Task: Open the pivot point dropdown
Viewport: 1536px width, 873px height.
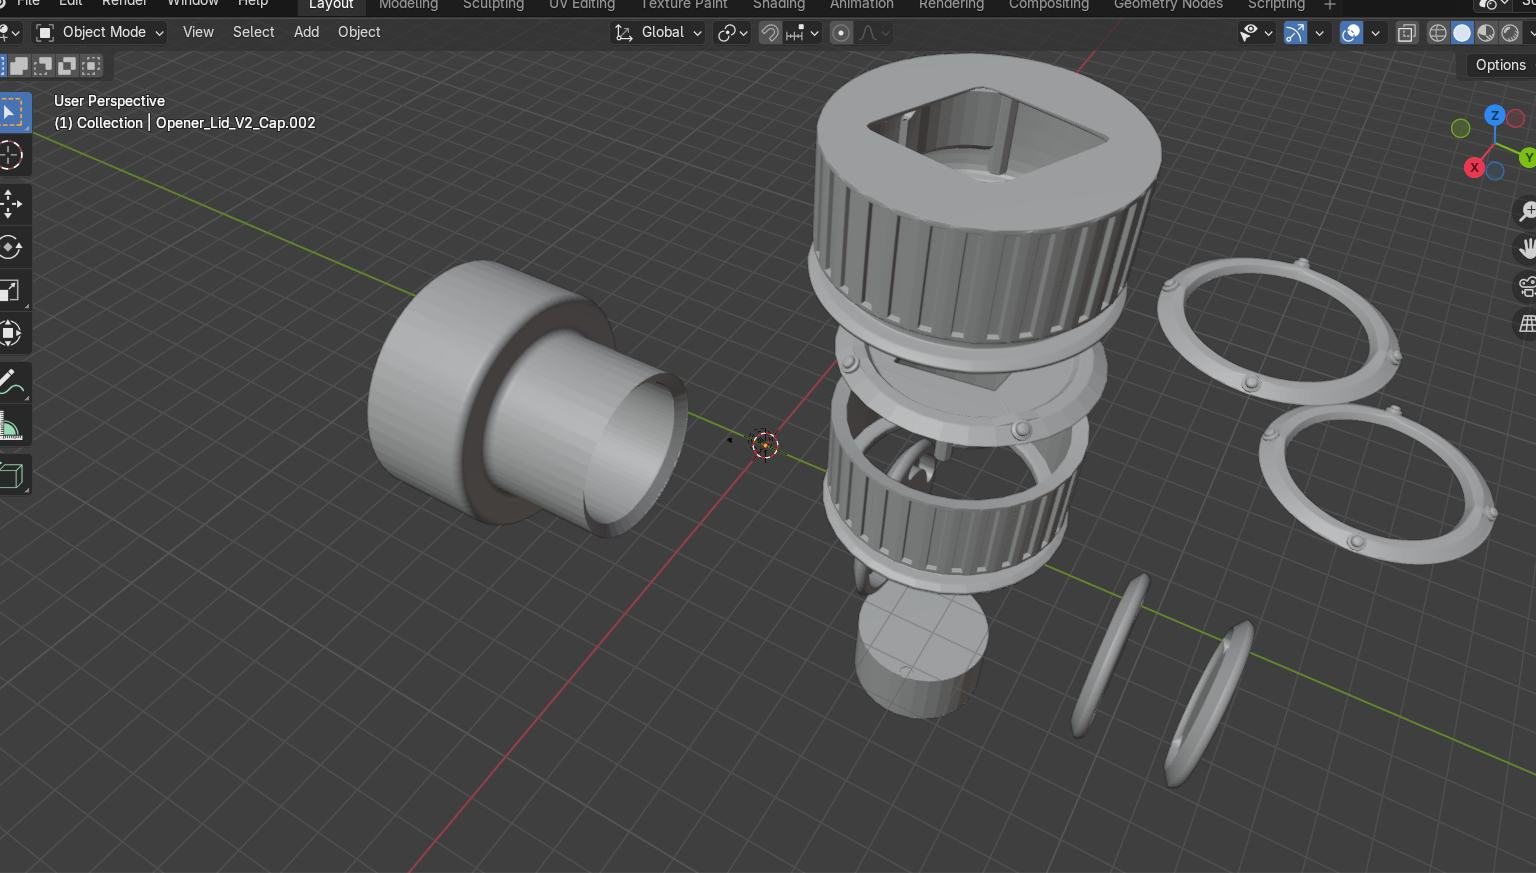Action: pos(733,33)
